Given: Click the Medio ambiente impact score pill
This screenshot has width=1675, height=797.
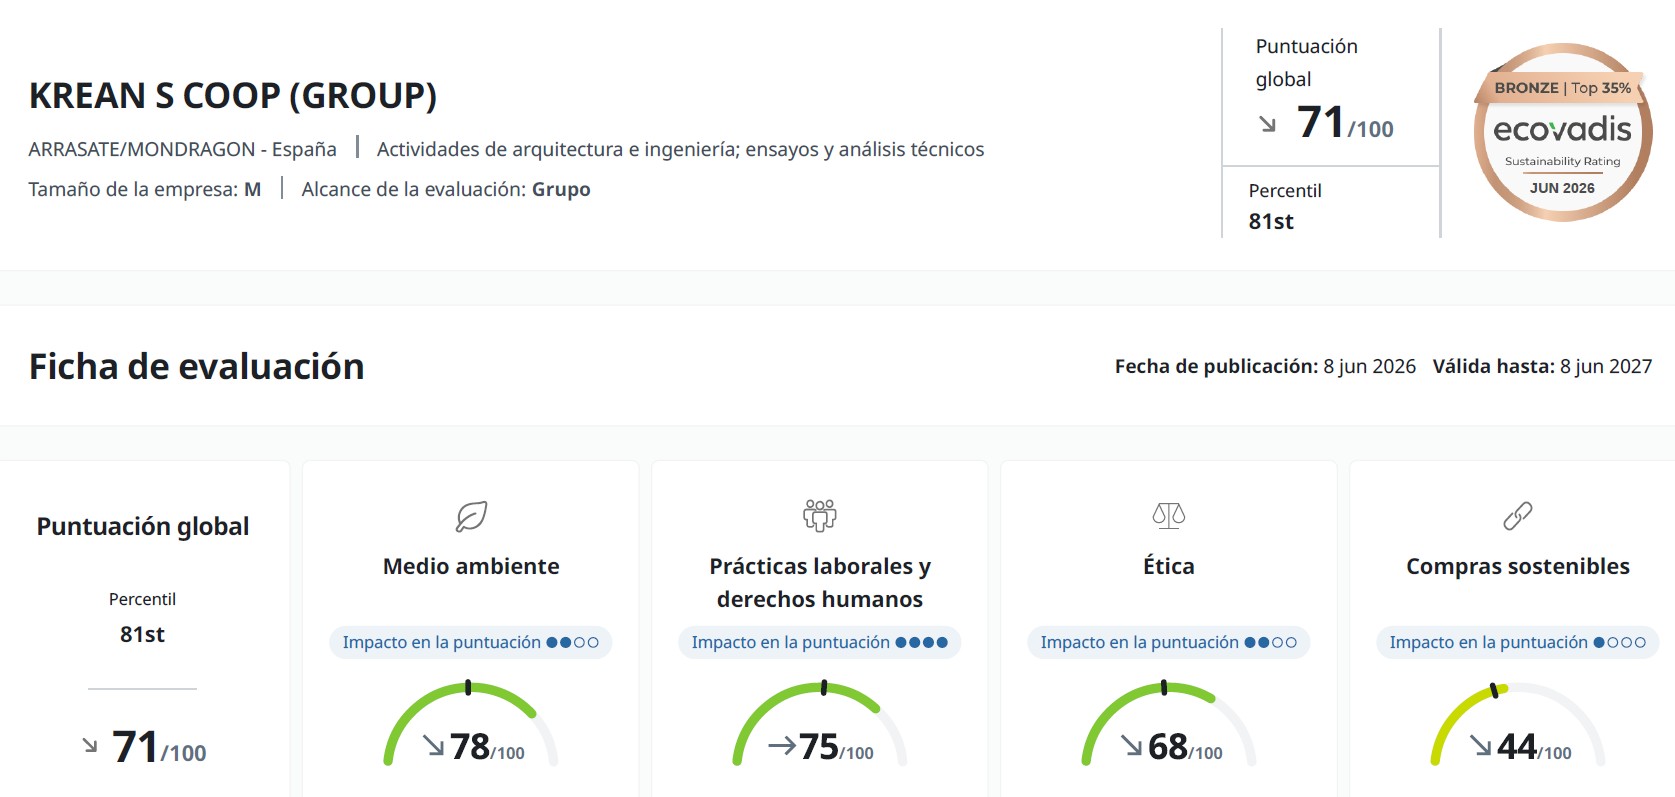Looking at the screenshot, I should (x=471, y=642).
